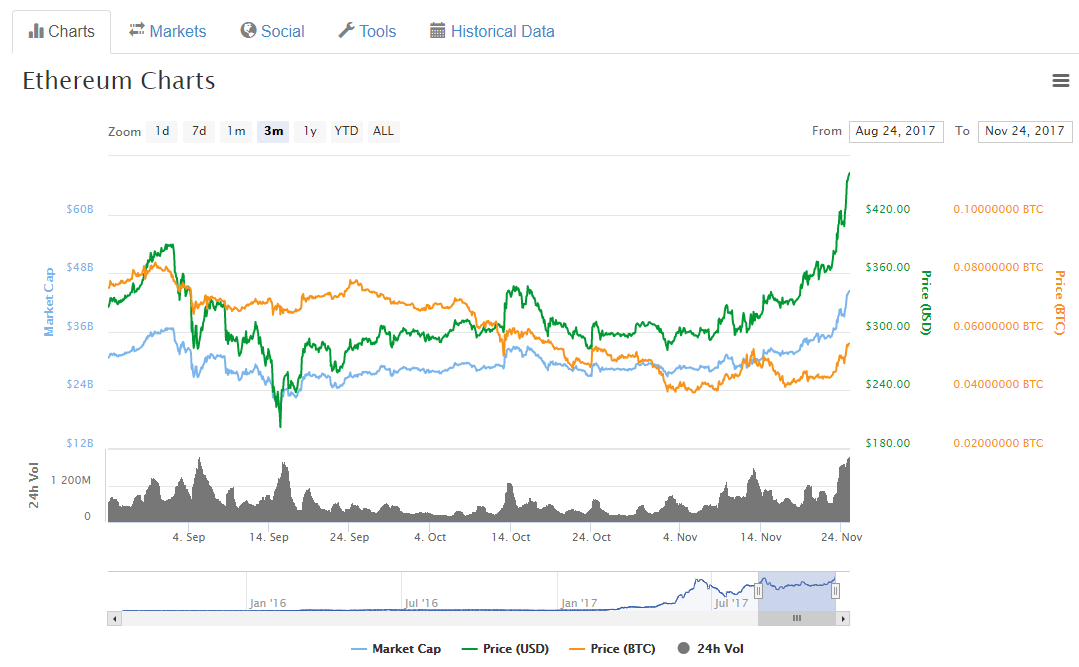The image size is (1079, 667).
Task: Toggle 24h Vol series in legend
Action: point(710,649)
